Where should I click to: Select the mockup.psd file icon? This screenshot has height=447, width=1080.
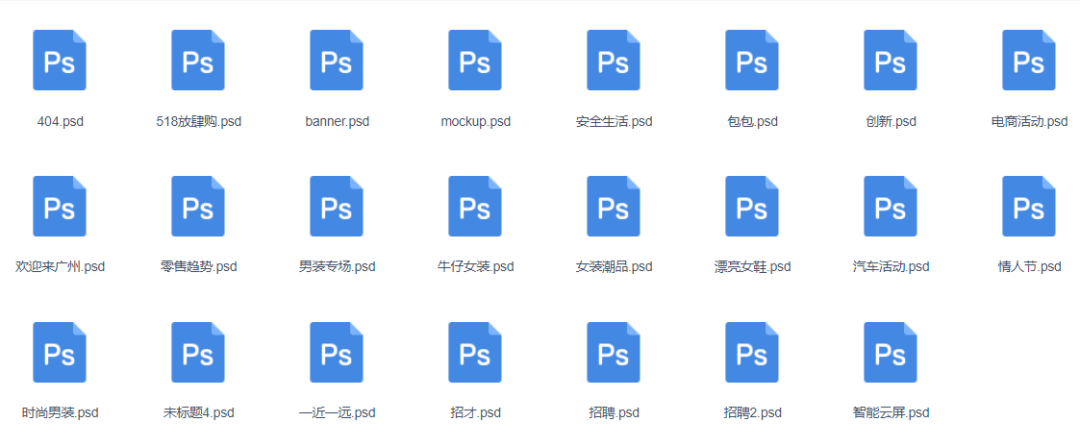[475, 60]
